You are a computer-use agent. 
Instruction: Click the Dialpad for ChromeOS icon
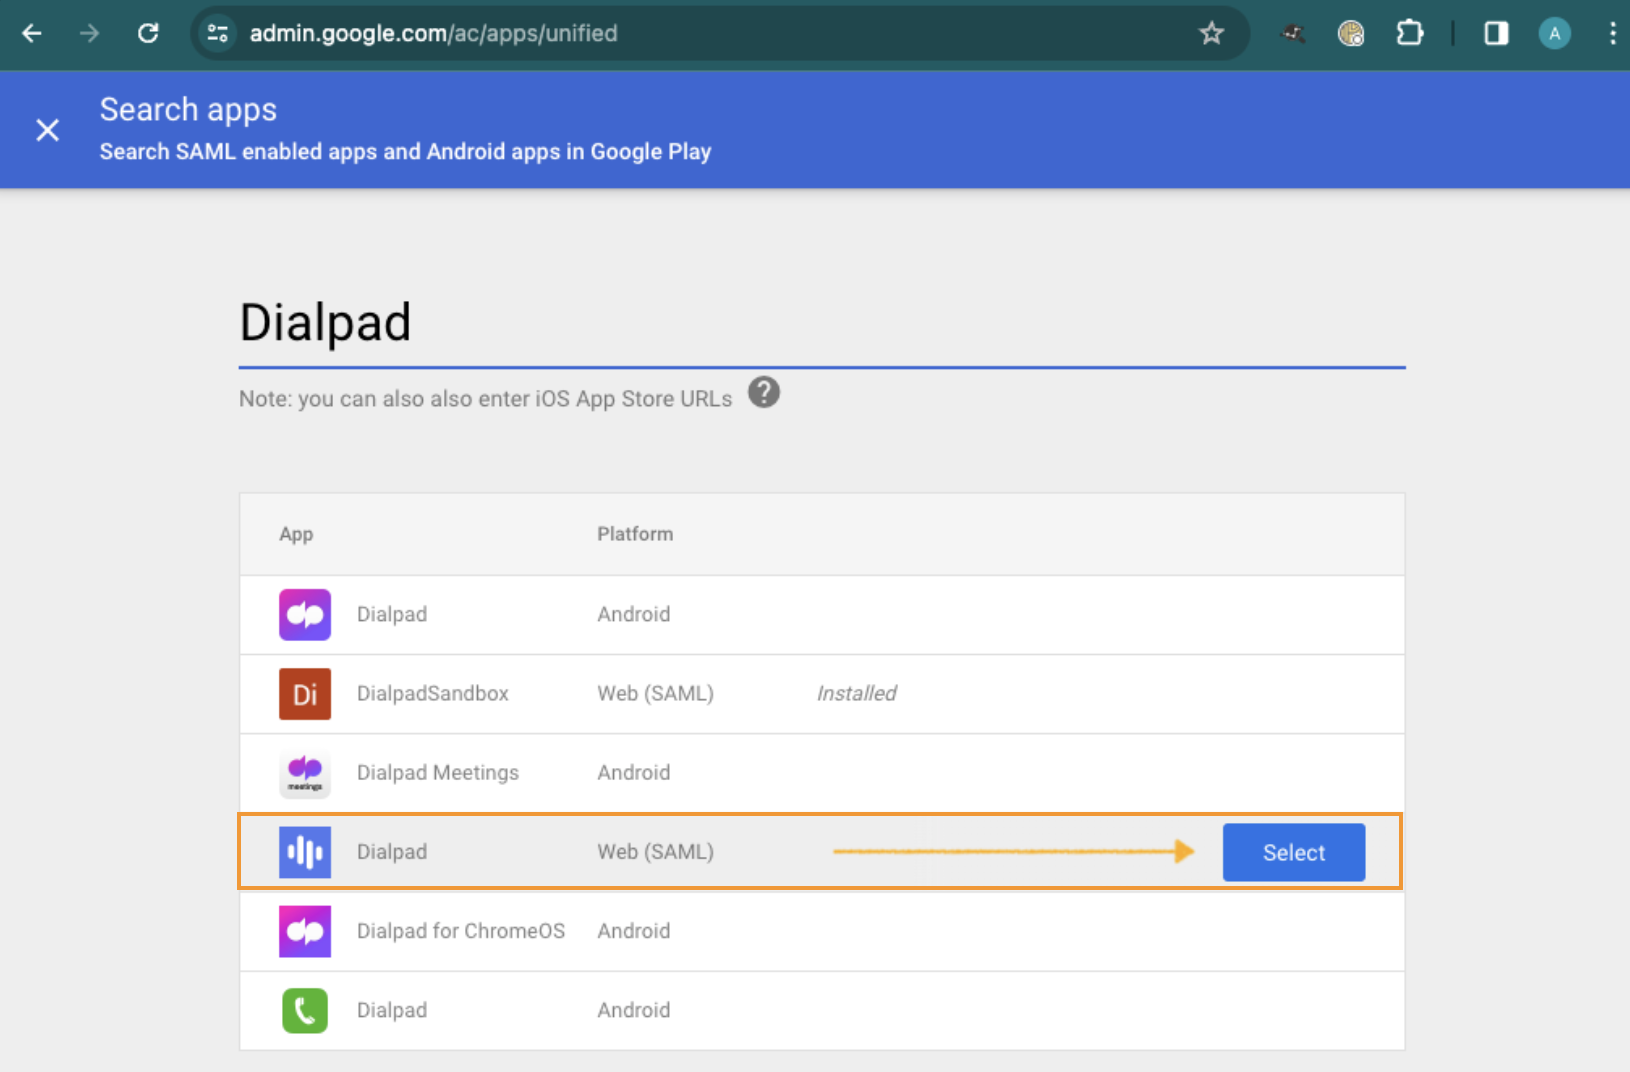coord(305,931)
